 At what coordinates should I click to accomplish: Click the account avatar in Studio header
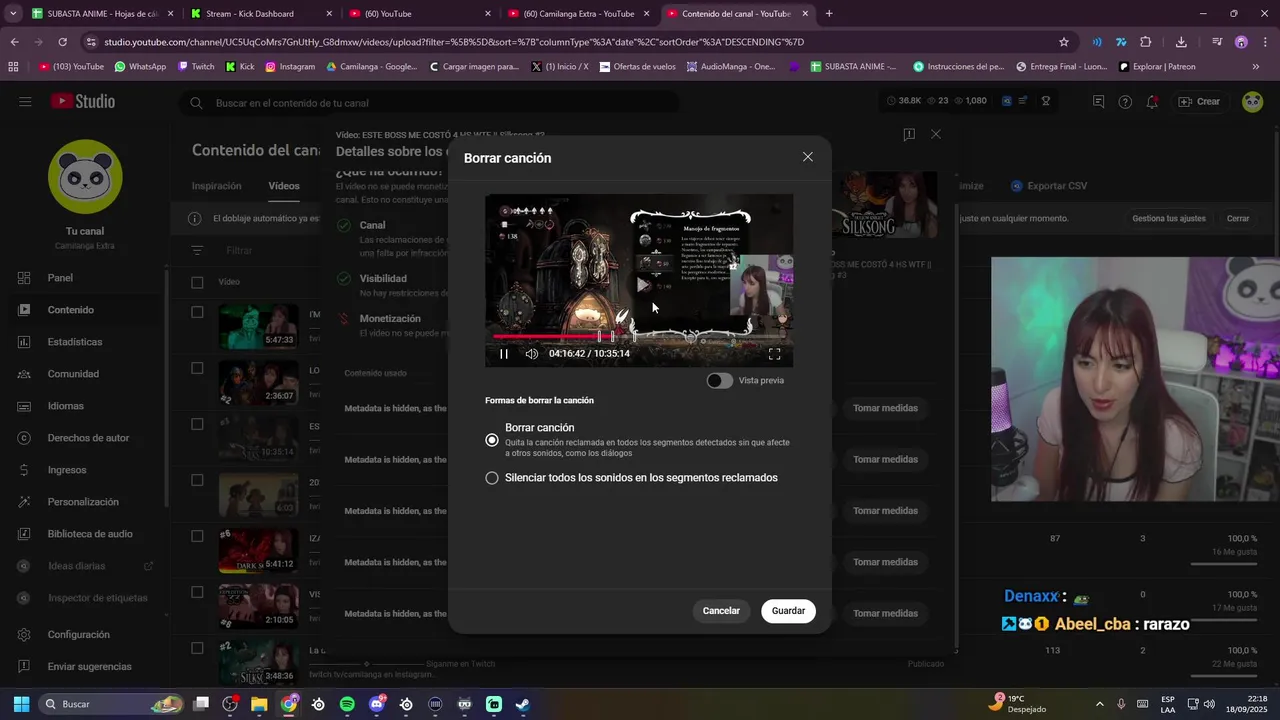tap(1252, 102)
